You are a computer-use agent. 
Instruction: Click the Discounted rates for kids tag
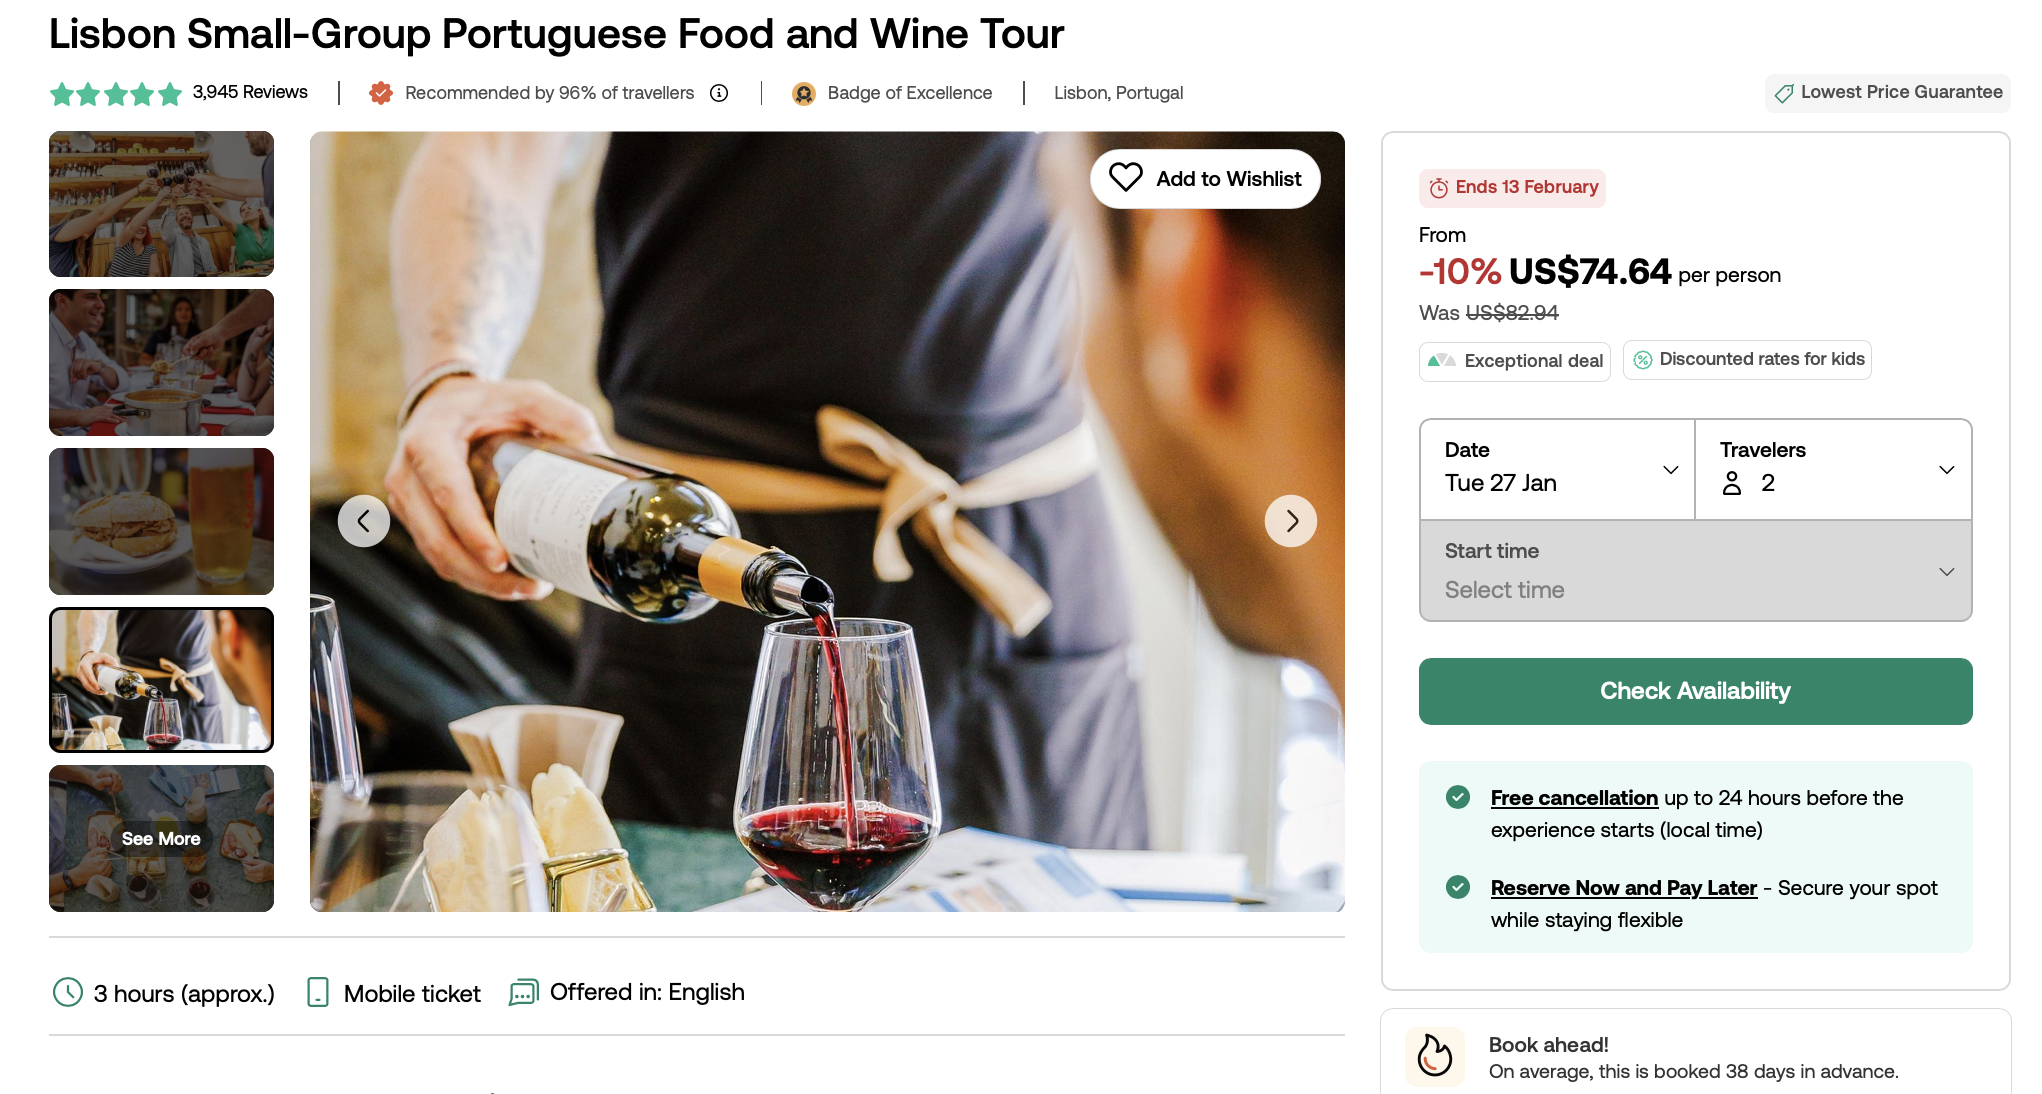1747,360
